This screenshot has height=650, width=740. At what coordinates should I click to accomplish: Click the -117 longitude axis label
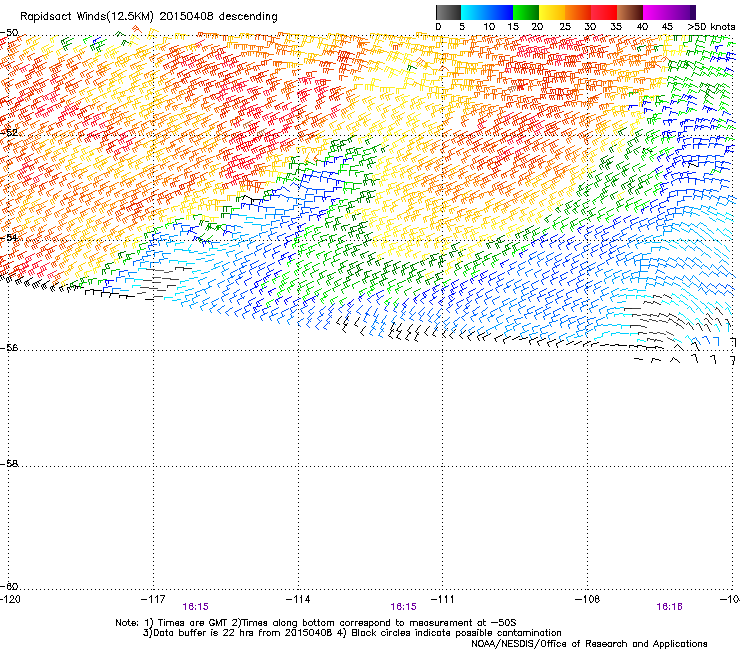[x=153, y=599]
